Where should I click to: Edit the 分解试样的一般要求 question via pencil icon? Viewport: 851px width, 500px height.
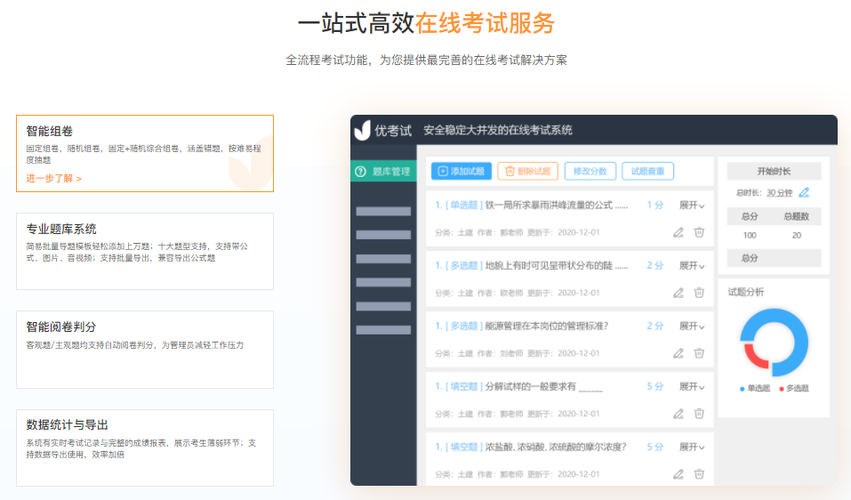[678, 414]
